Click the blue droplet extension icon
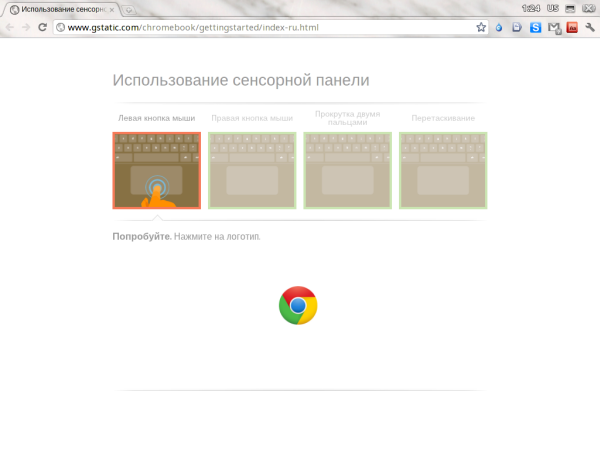This screenshot has width=600, height=450. [x=499, y=28]
